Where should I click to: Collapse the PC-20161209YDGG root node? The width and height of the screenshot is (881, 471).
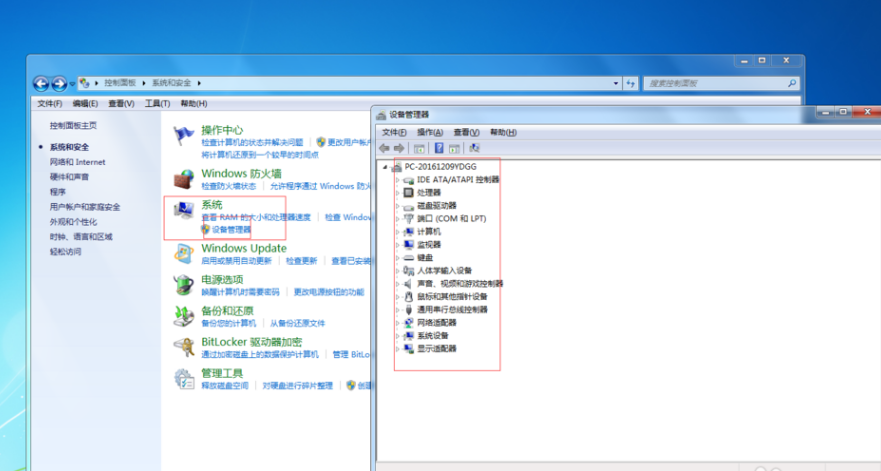tap(387, 166)
